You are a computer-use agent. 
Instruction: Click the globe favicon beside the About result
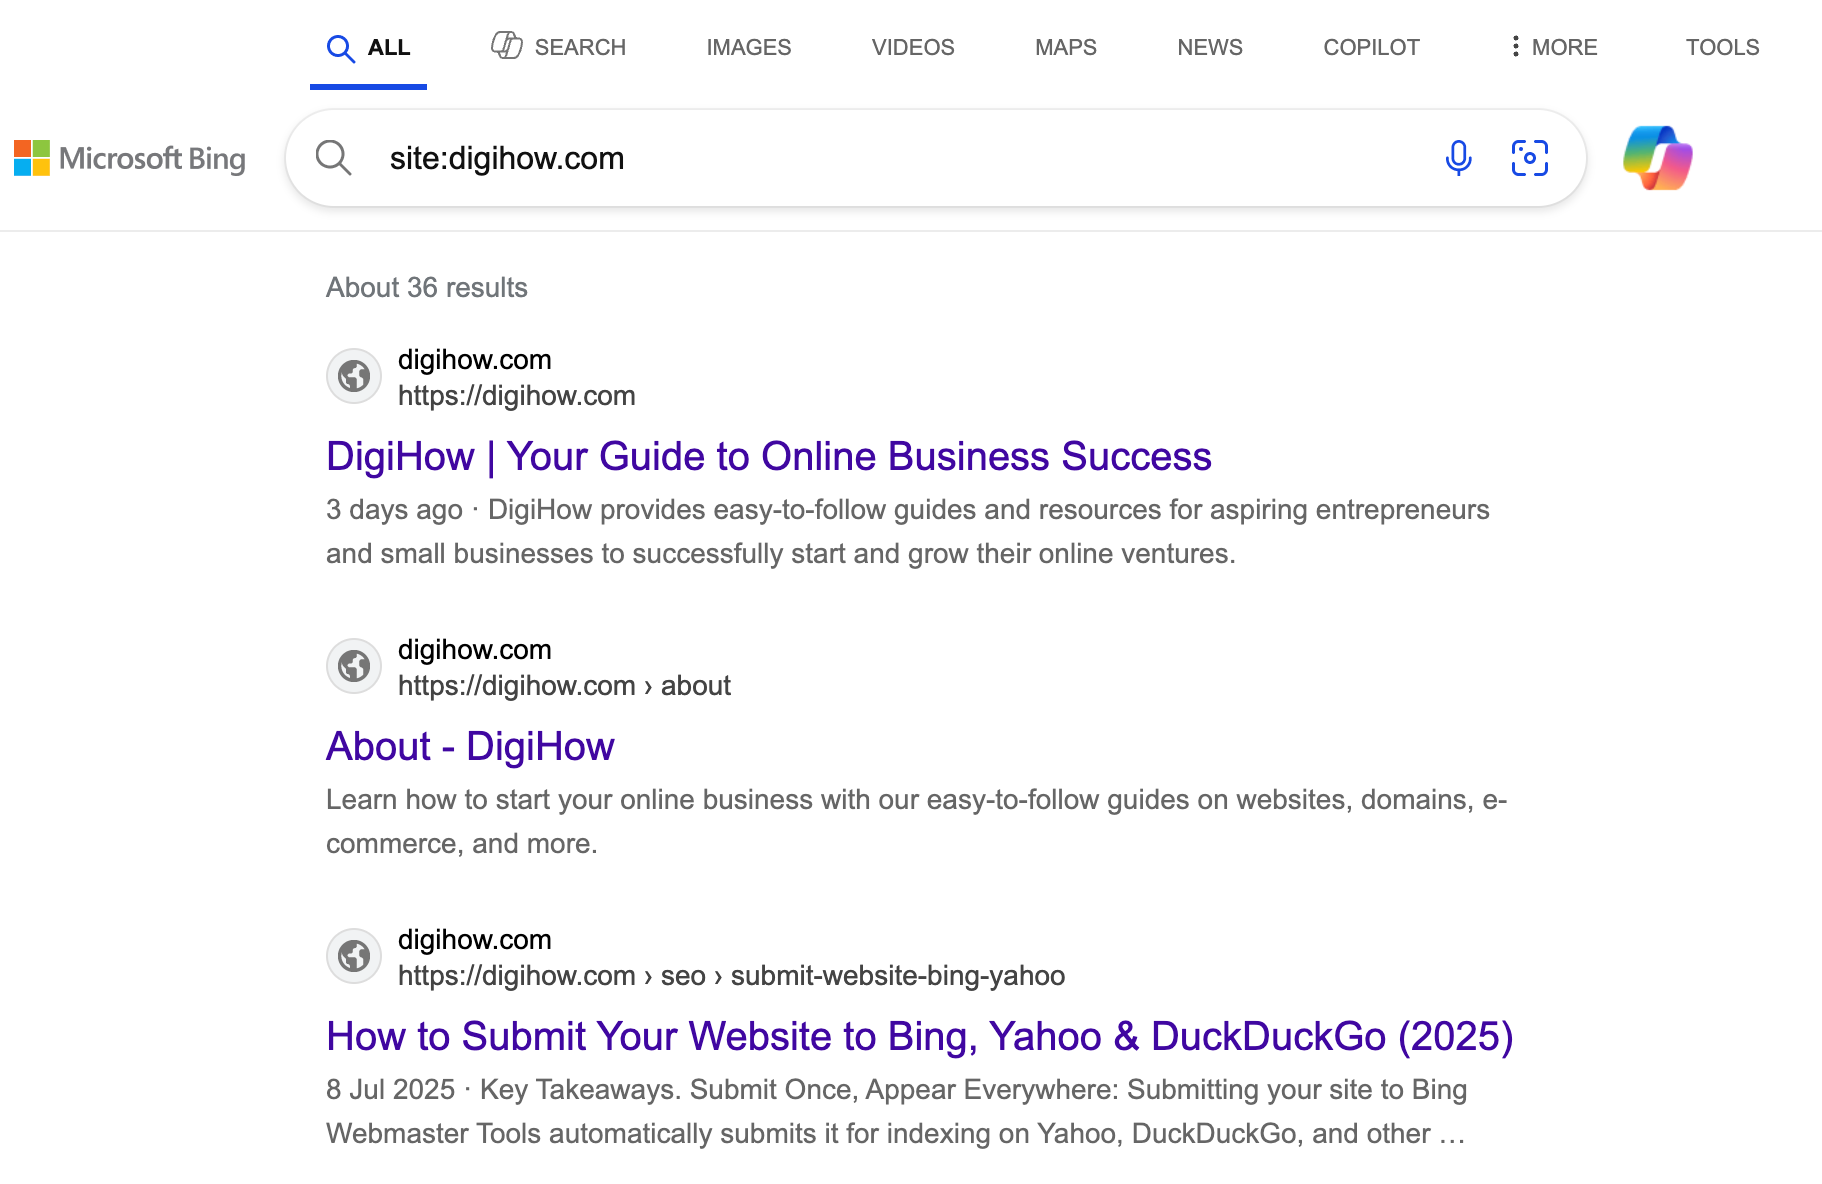[353, 666]
